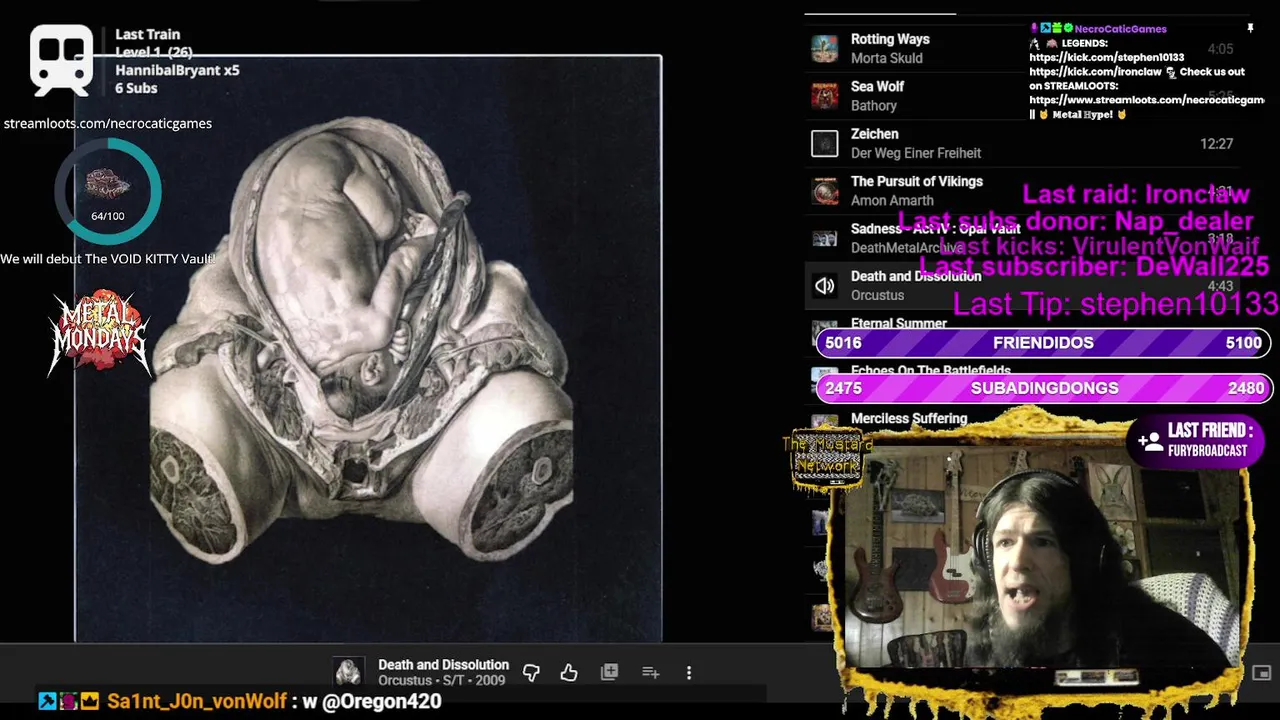Open artist Bathory in queue
The height and width of the screenshot is (720, 1280).
coord(874,106)
